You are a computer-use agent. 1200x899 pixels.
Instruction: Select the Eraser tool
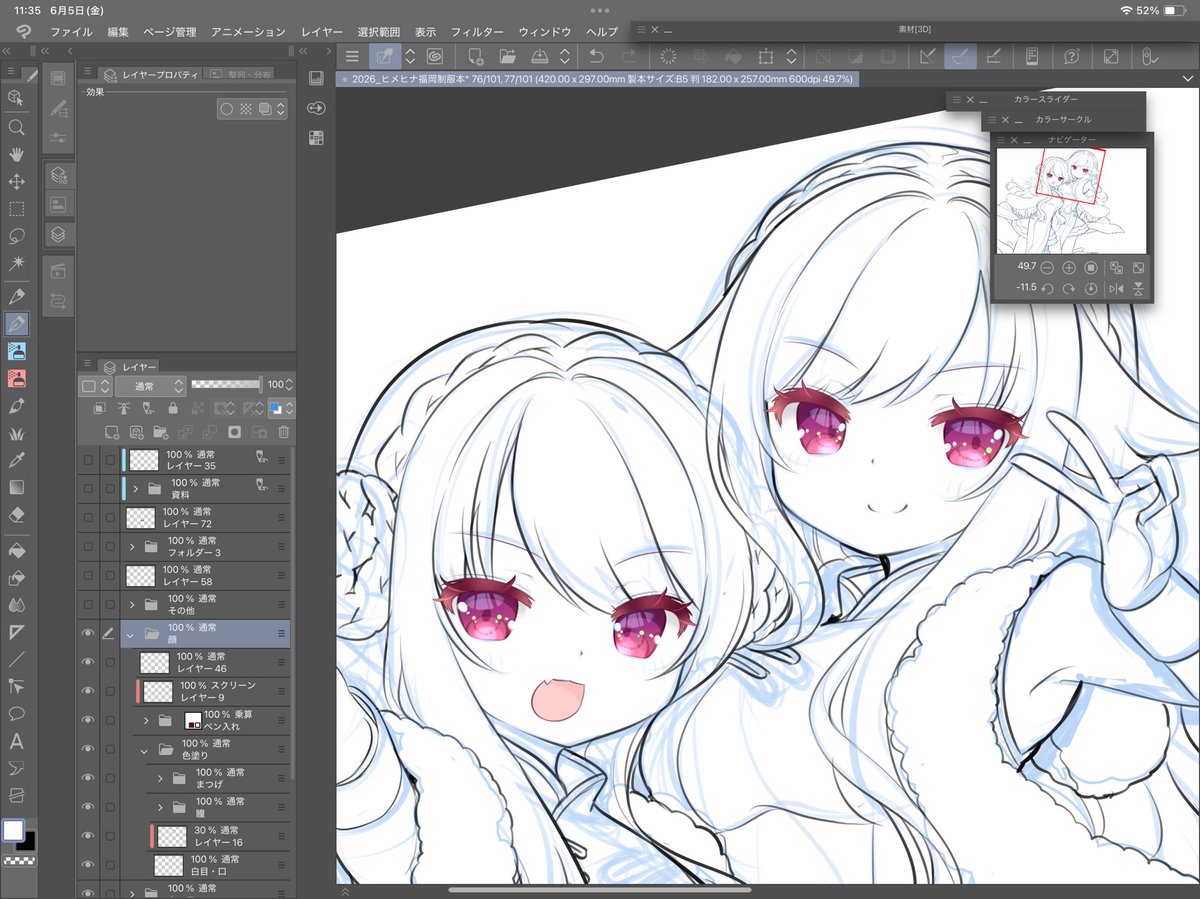16,514
